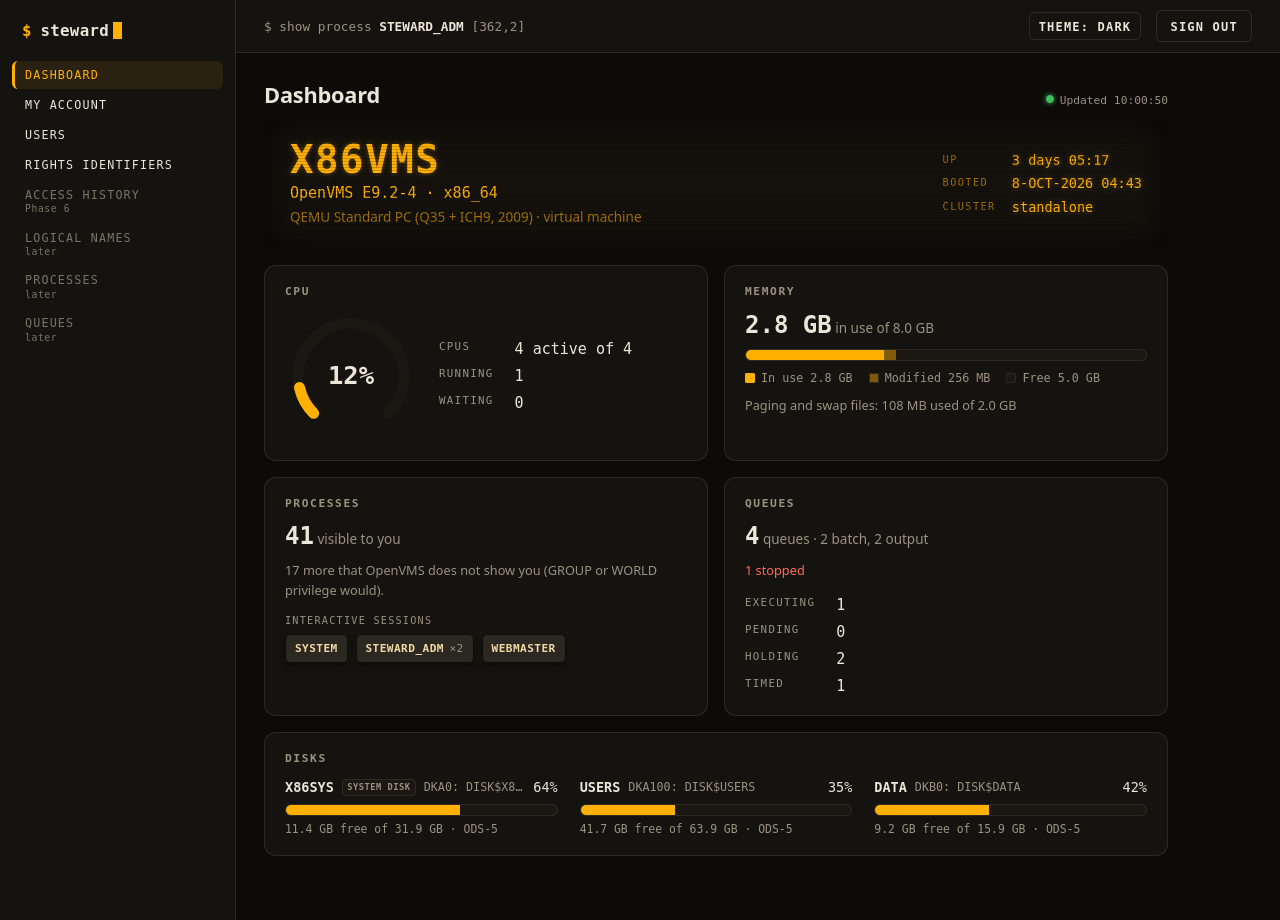Click the WEBMASTER session chip
This screenshot has height=920, width=1280.
pyautogui.click(x=523, y=648)
